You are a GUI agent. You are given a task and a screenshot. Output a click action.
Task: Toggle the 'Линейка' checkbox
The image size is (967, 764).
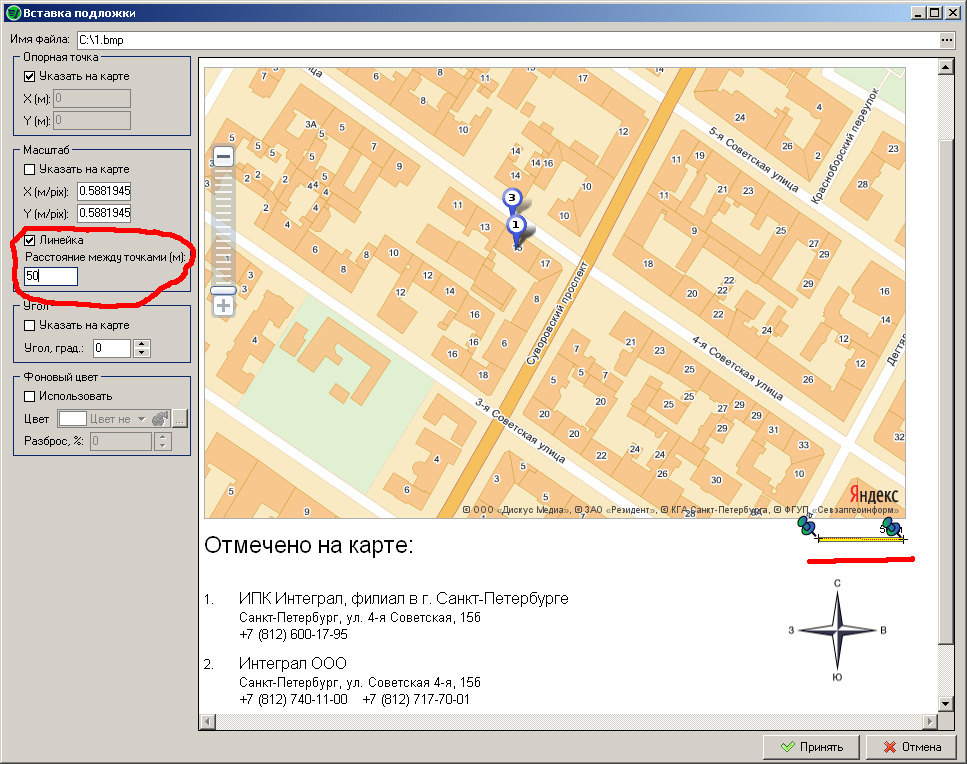point(30,240)
